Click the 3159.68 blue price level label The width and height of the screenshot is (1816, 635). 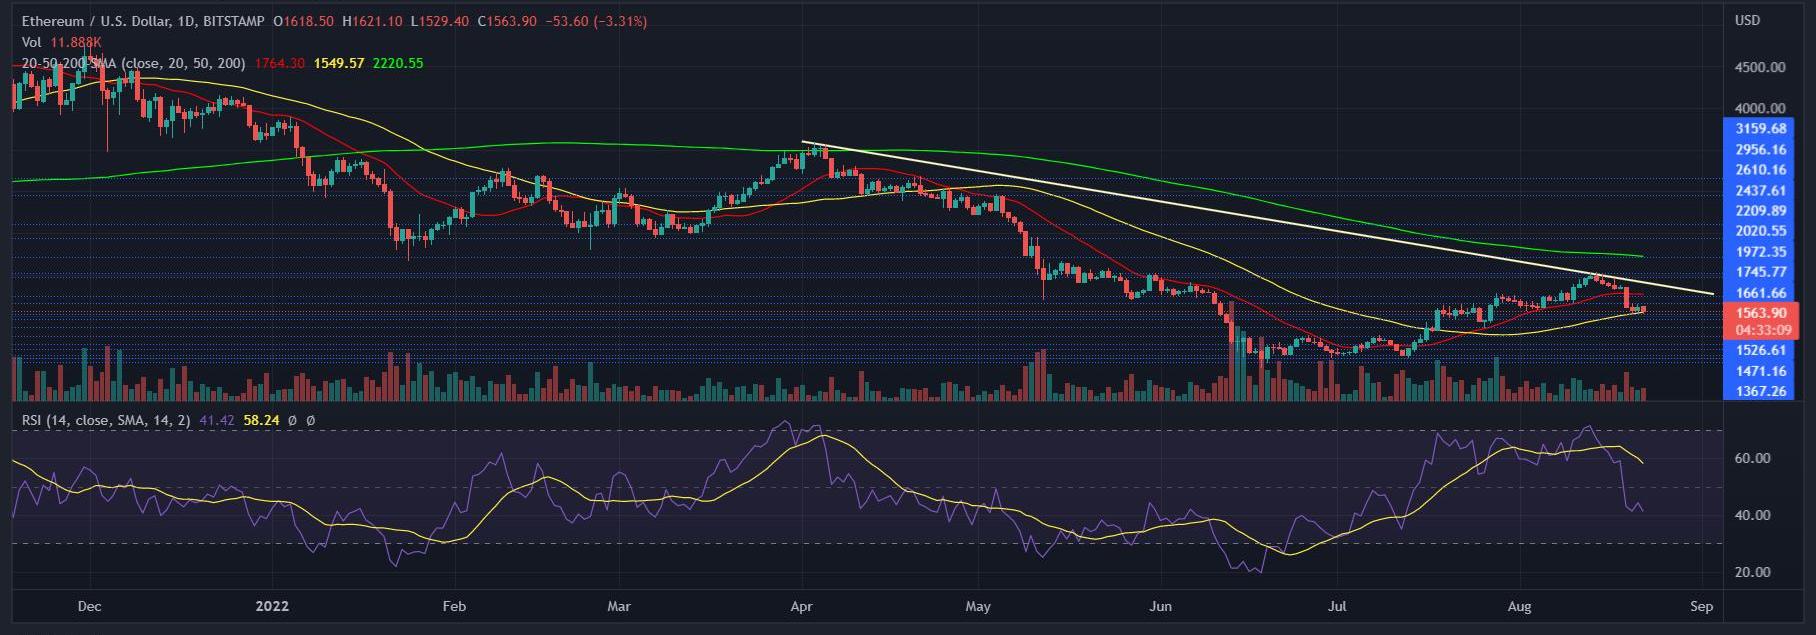pyautogui.click(x=1761, y=129)
